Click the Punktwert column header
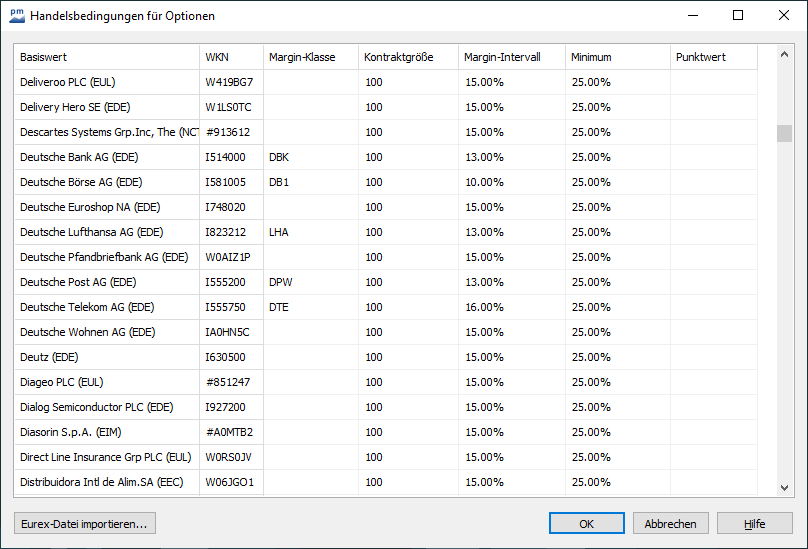Viewport: 808px width, 549px height. 713,57
